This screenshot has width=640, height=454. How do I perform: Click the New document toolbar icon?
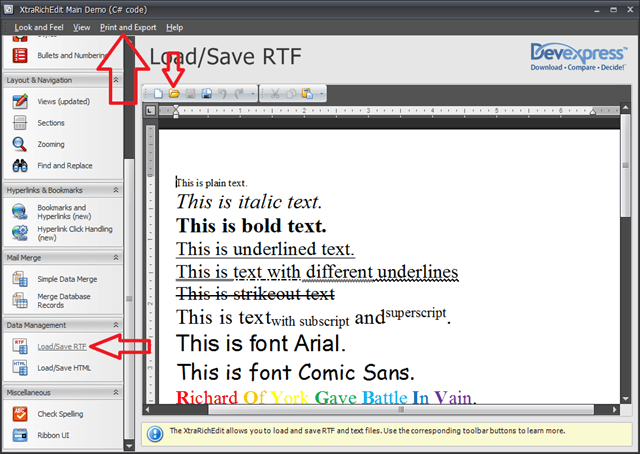[158, 93]
